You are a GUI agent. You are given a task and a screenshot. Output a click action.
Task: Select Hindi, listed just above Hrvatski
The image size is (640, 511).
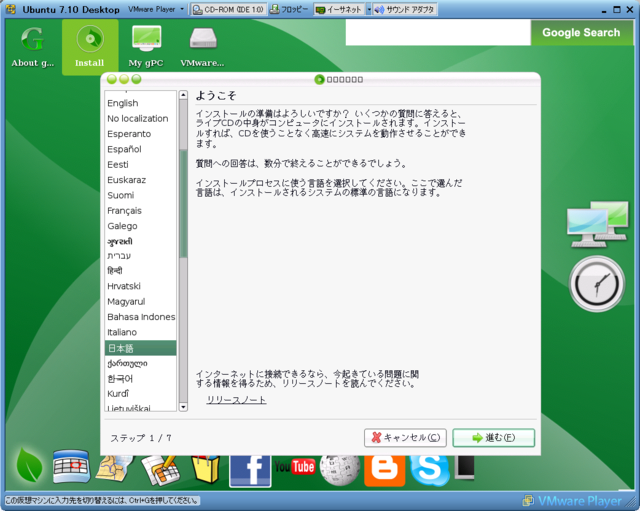pos(140,271)
